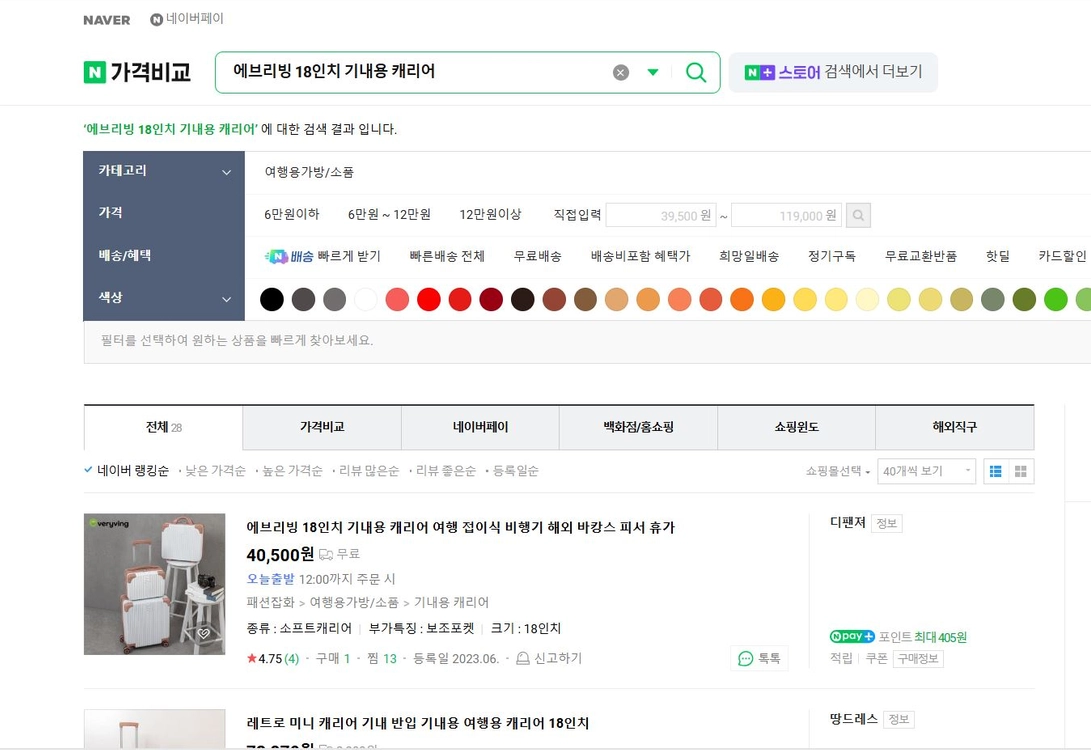Sort by 등록일순
The width and height of the screenshot is (1091, 750).
pyautogui.click(x=516, y=471)
